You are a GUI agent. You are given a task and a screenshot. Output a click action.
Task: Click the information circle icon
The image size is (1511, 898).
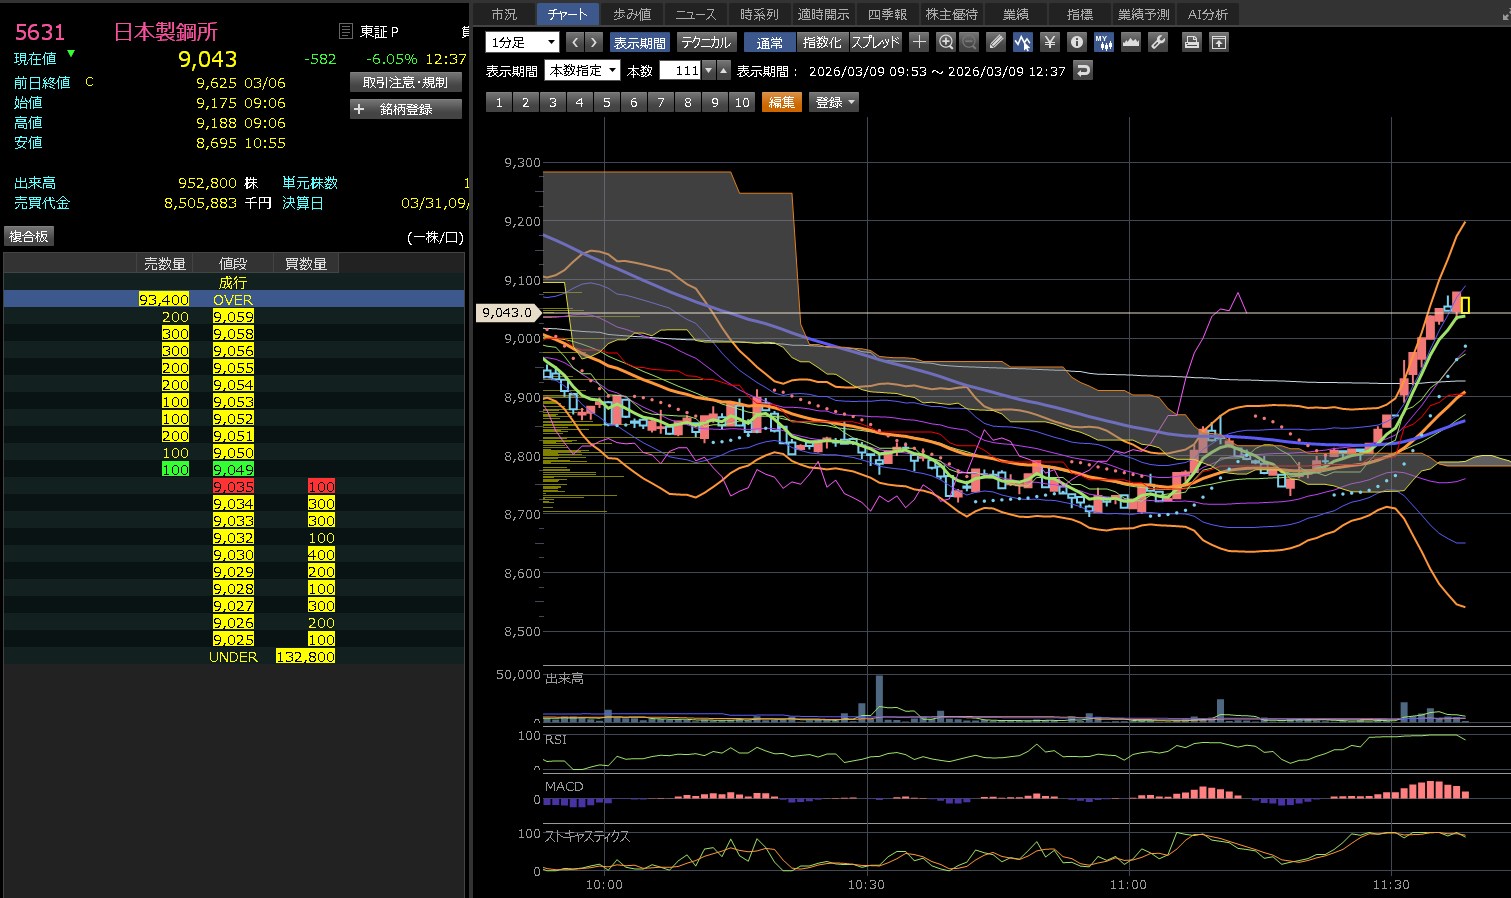click(x=1076, y=42)
